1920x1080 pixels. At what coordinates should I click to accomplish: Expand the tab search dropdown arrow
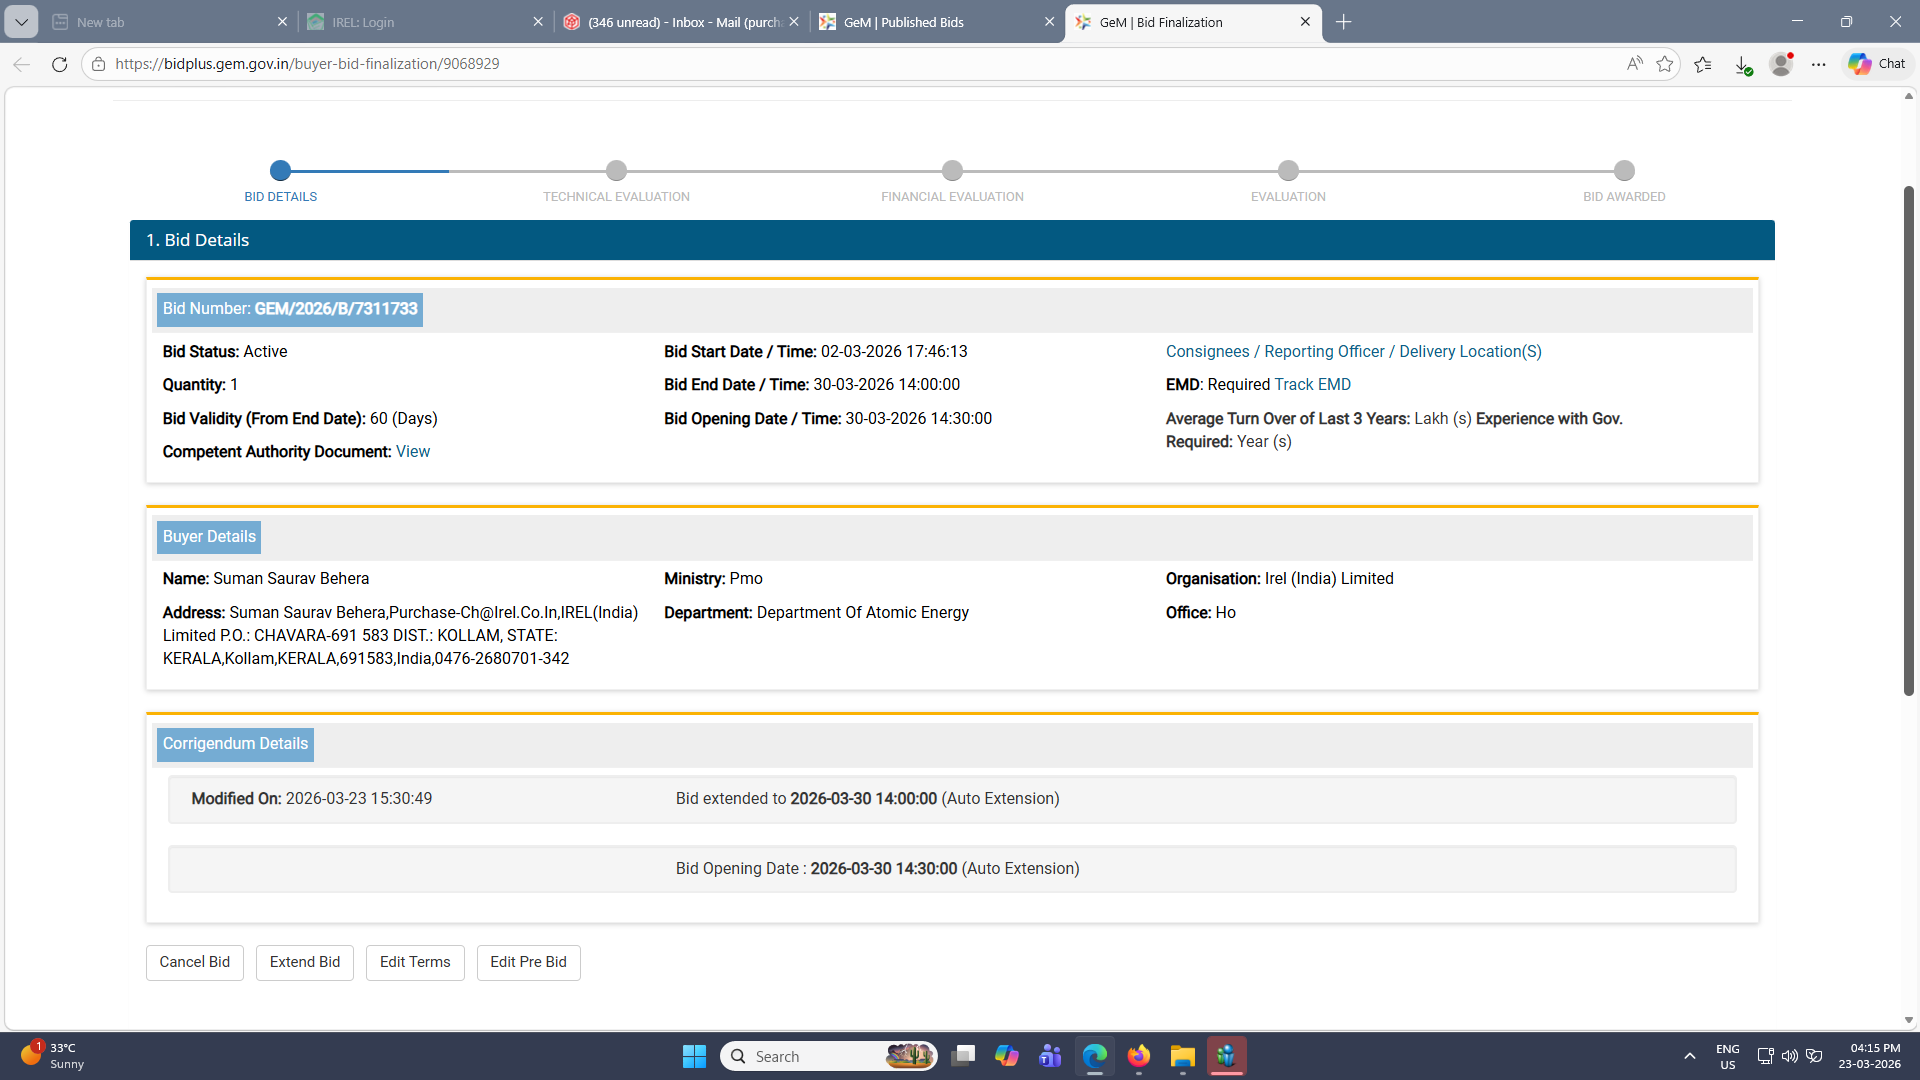[x=21, y=22]
